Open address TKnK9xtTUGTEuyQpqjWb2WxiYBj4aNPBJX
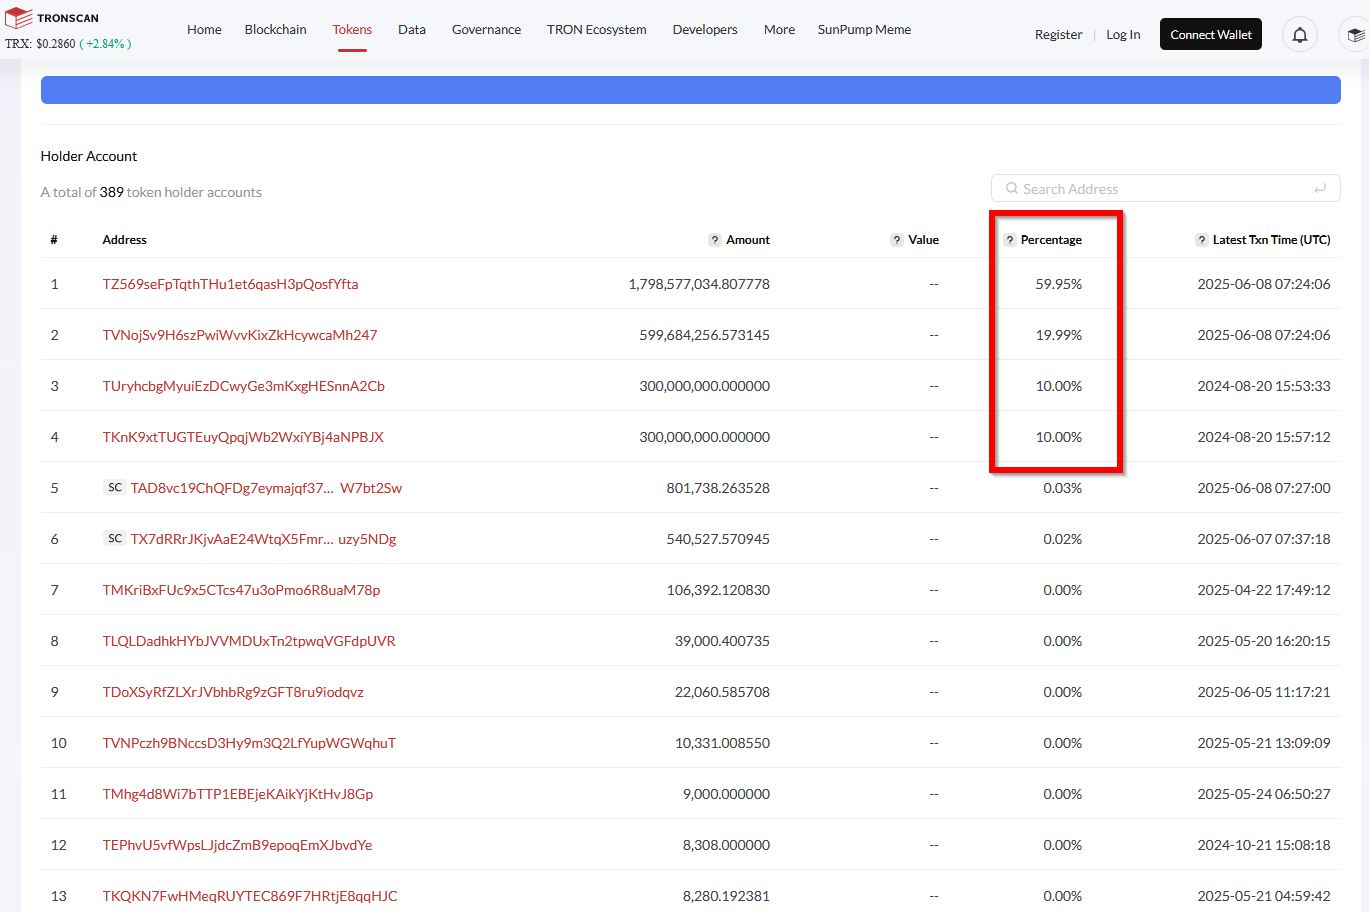1369x912 pixels. (243, 437)
